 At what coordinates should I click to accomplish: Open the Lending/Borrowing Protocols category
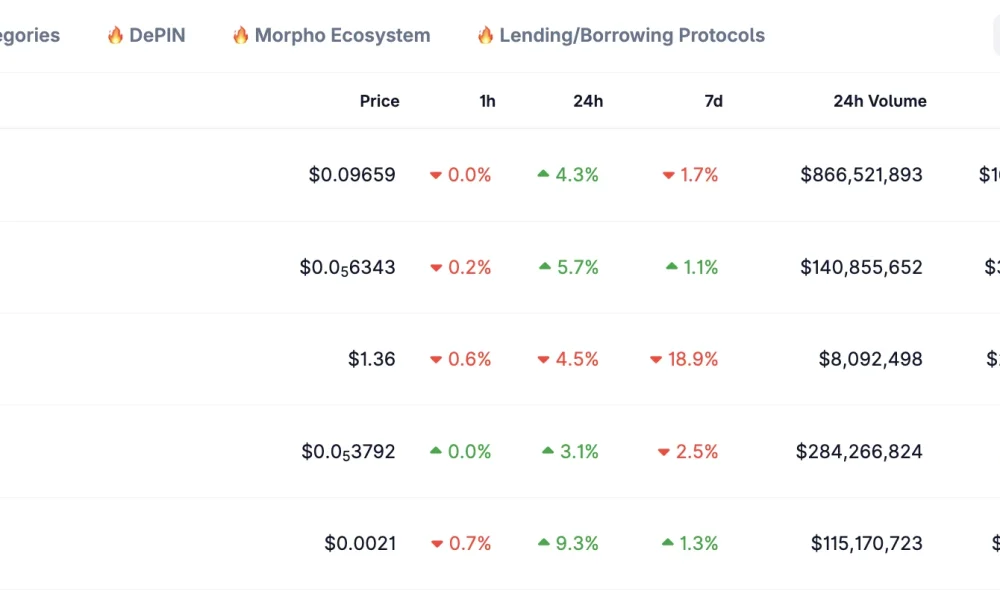click(633, 34)
